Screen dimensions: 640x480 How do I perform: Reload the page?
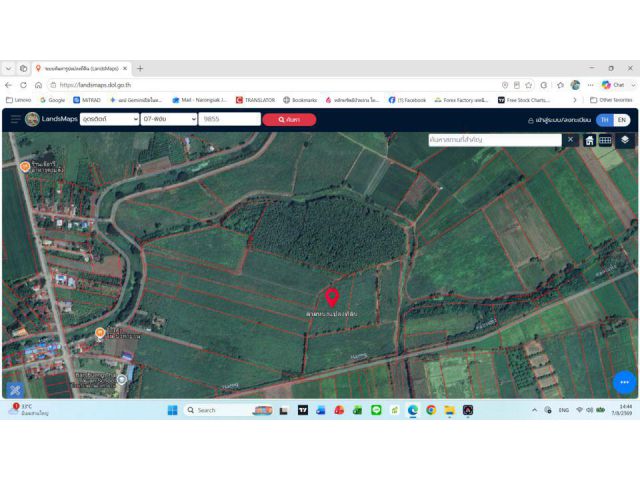pyautogui.click(x=23, y=85)
